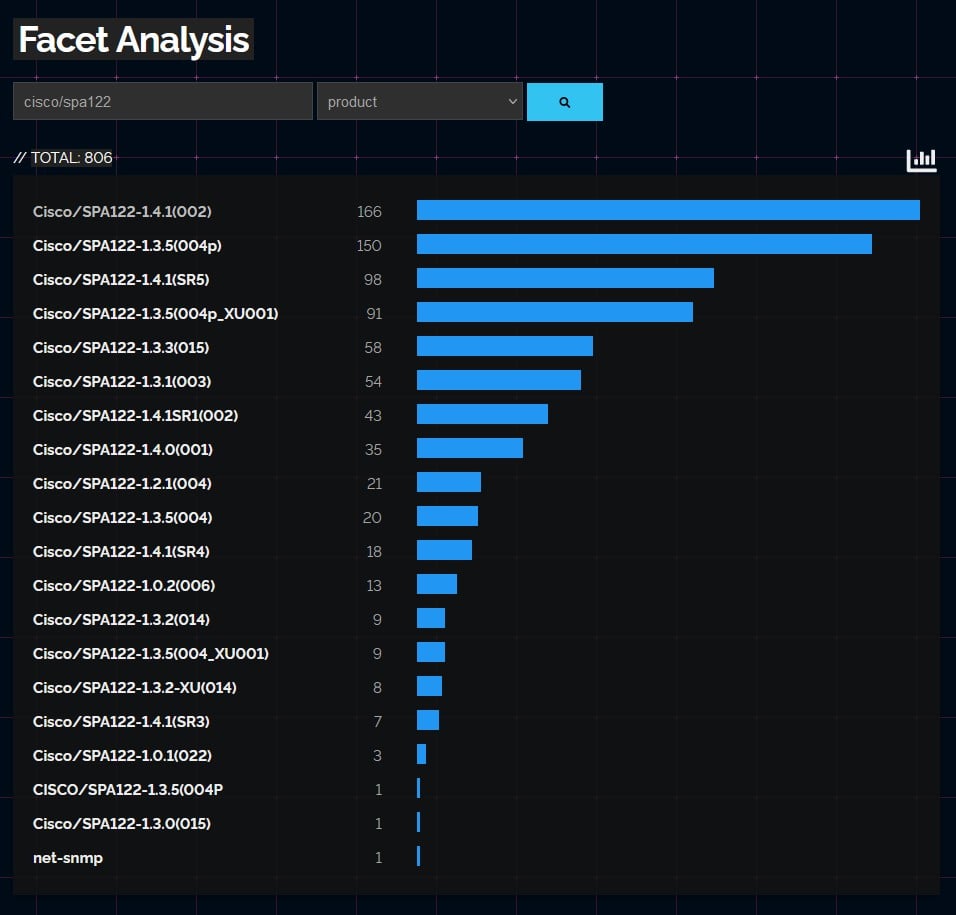Toggle the bar chart view icon
Screen dimensions: 956x915
921,160
